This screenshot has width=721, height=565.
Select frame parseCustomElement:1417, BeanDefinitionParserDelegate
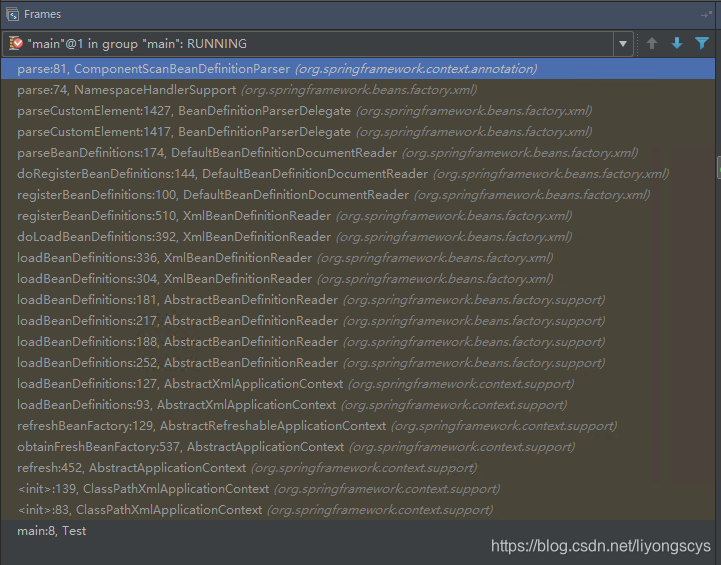(x=358, y=132)
